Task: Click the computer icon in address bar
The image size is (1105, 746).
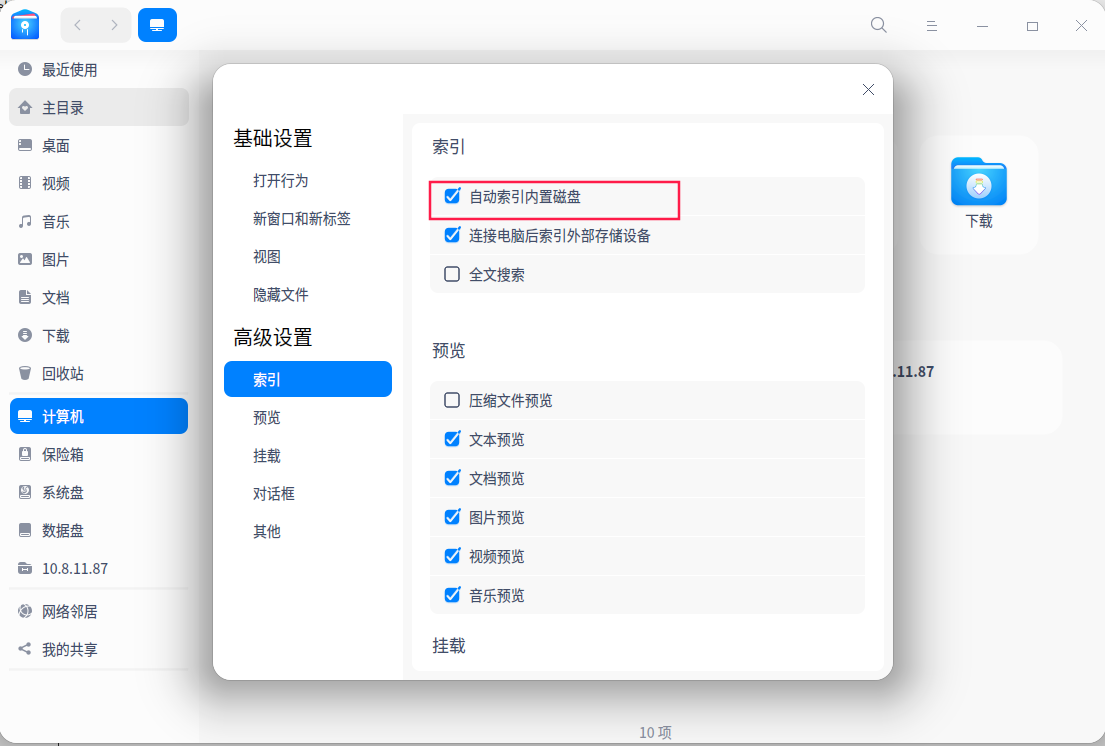Action: click(157, 25)
